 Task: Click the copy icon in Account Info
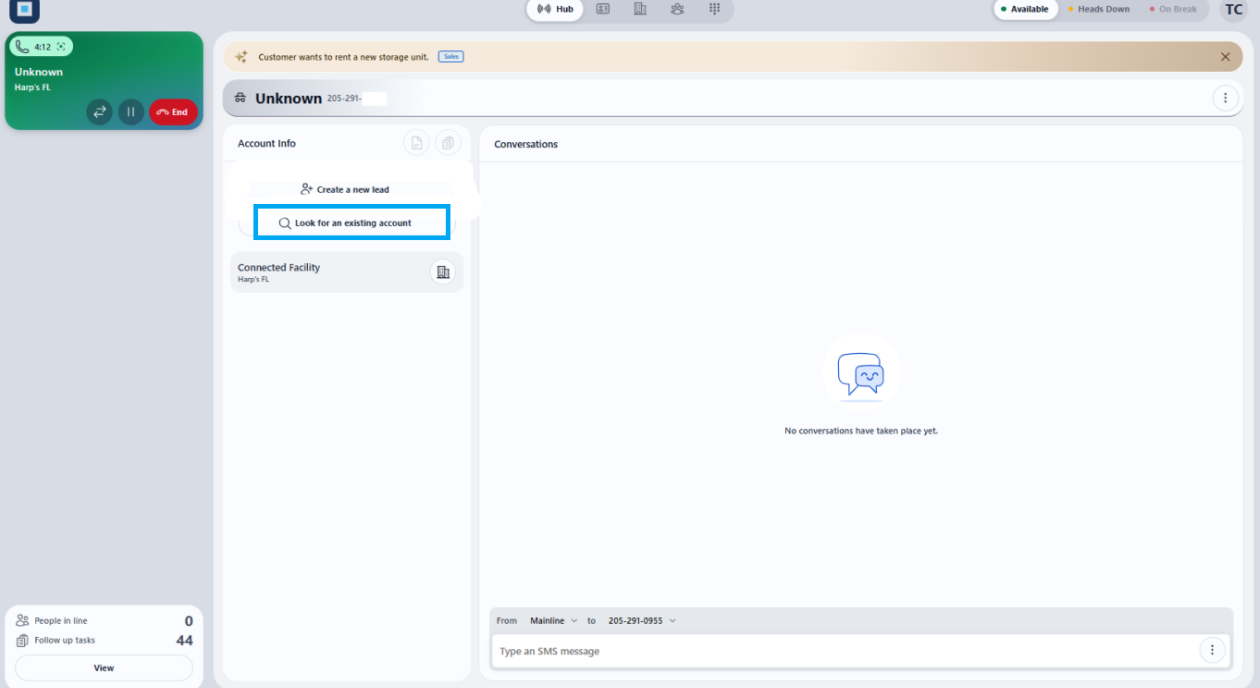448,143
